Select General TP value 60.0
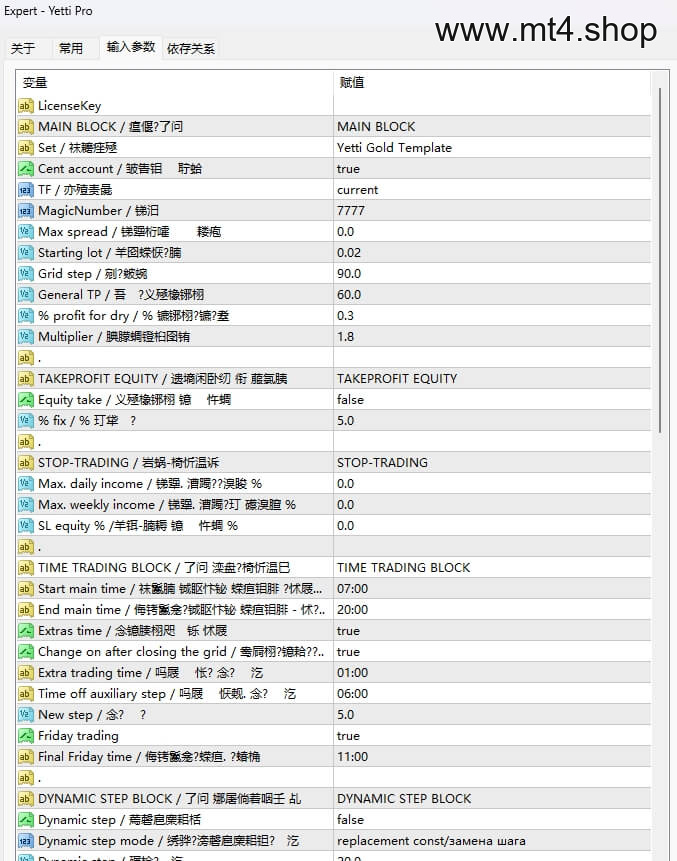The width and height of the screenshot is (677, 861). click(491, 294)
